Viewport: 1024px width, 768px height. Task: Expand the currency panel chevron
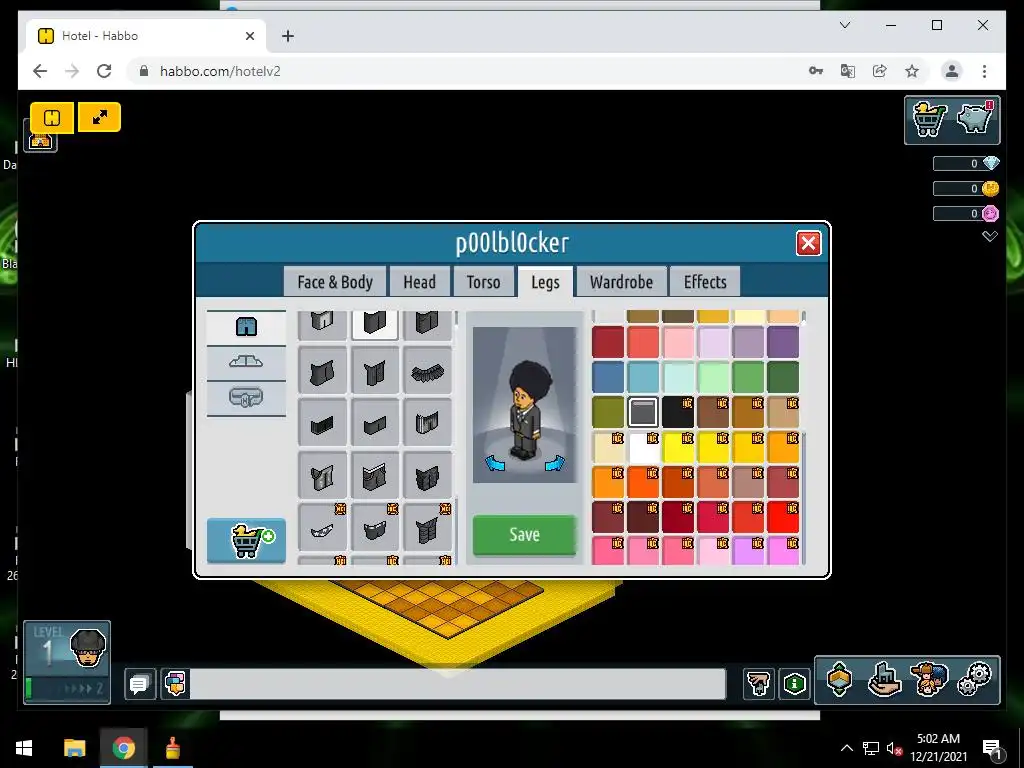point(990,236)
